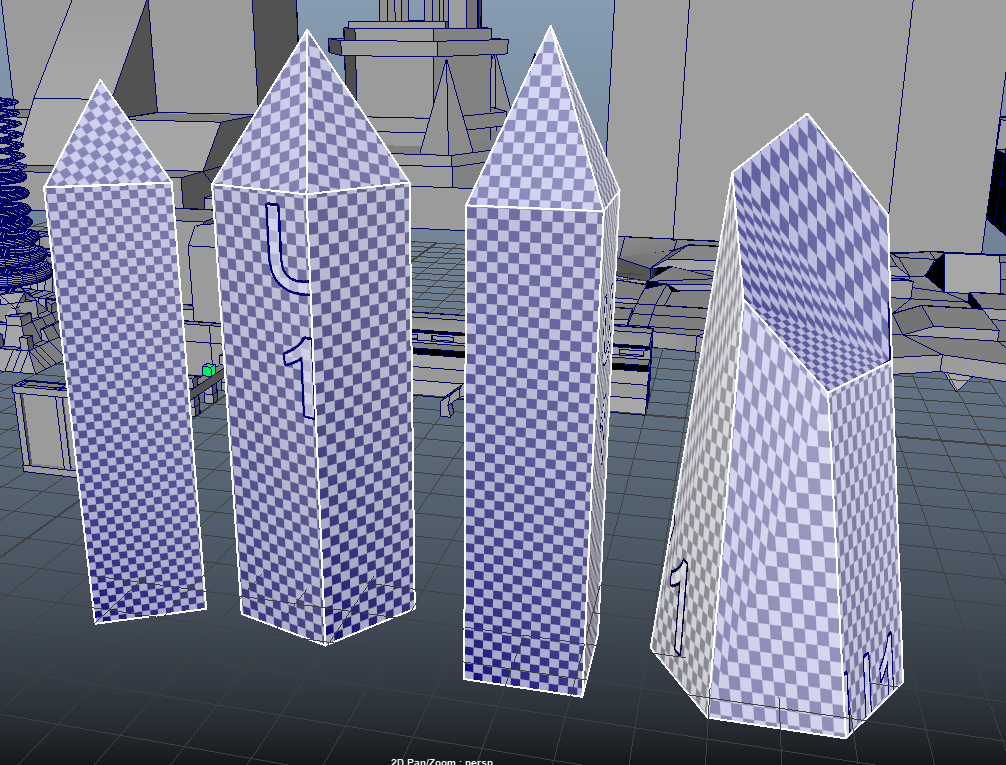Viewport: 1006px width, 765px height.
Task: Select the small green cube
Action: (208, 370)
